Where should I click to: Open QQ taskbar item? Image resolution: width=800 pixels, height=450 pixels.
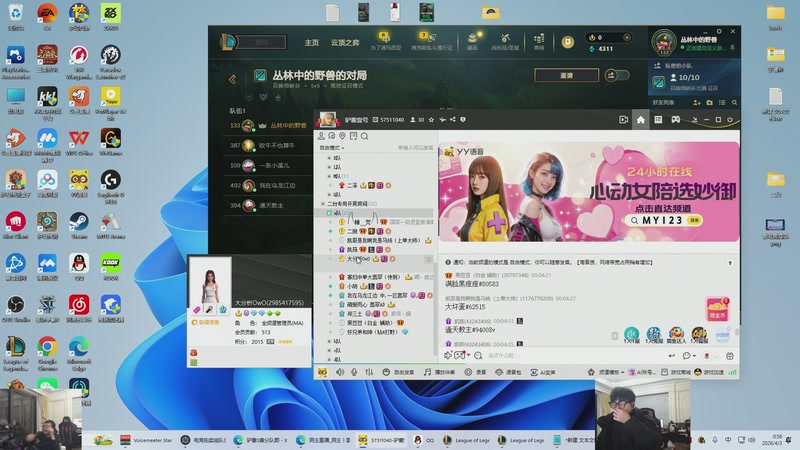(x=424, y=440)
